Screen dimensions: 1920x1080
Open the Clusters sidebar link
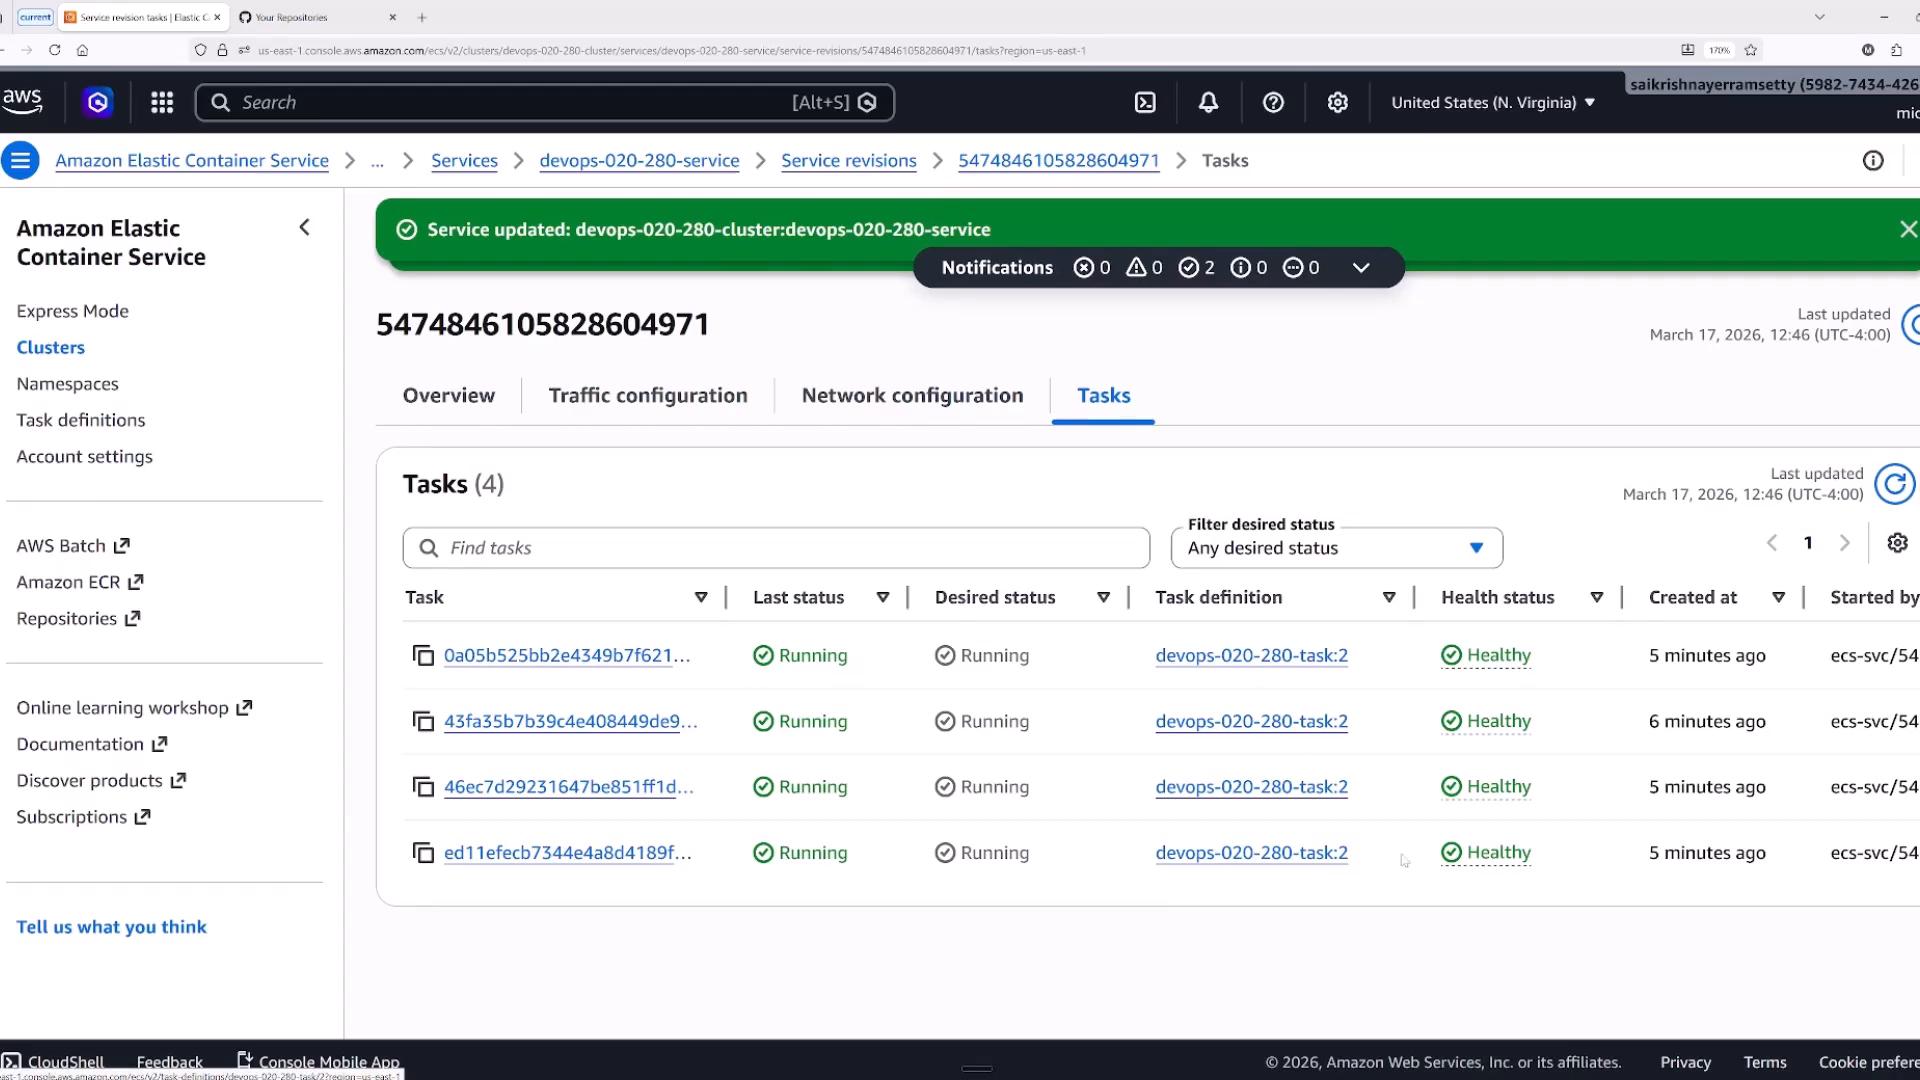tap(50, 347)
